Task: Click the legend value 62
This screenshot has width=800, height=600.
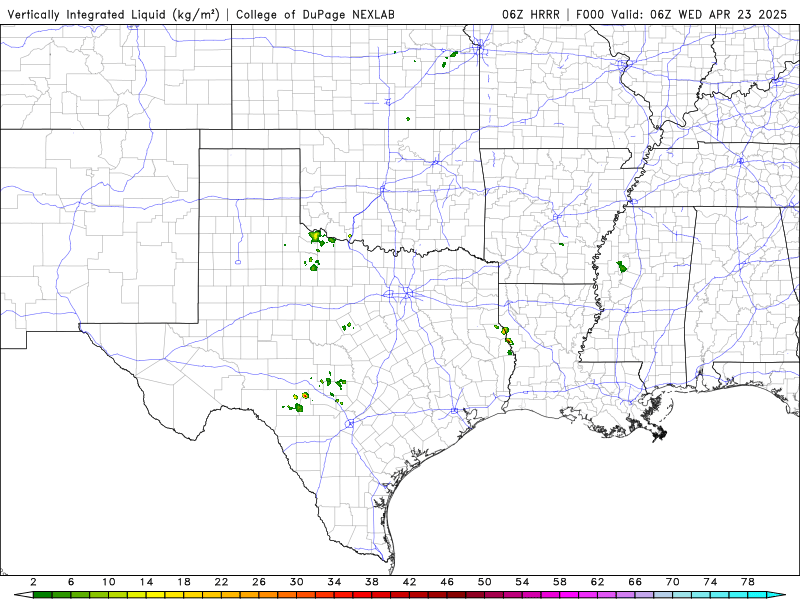Action: click(x=597, y=582)
